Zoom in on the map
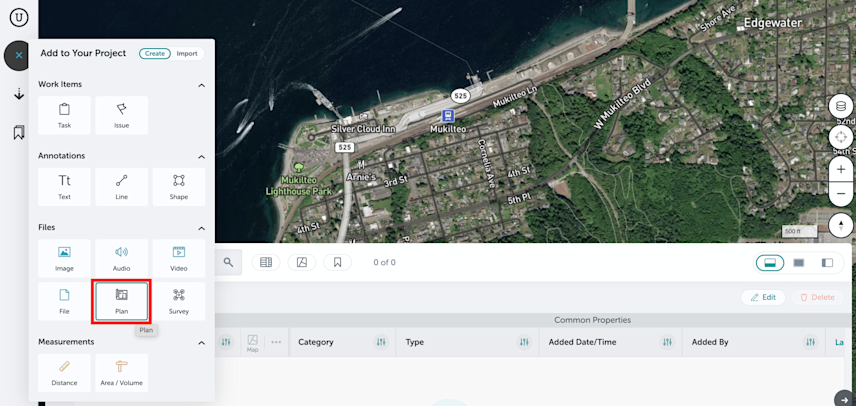 [841, 170]
